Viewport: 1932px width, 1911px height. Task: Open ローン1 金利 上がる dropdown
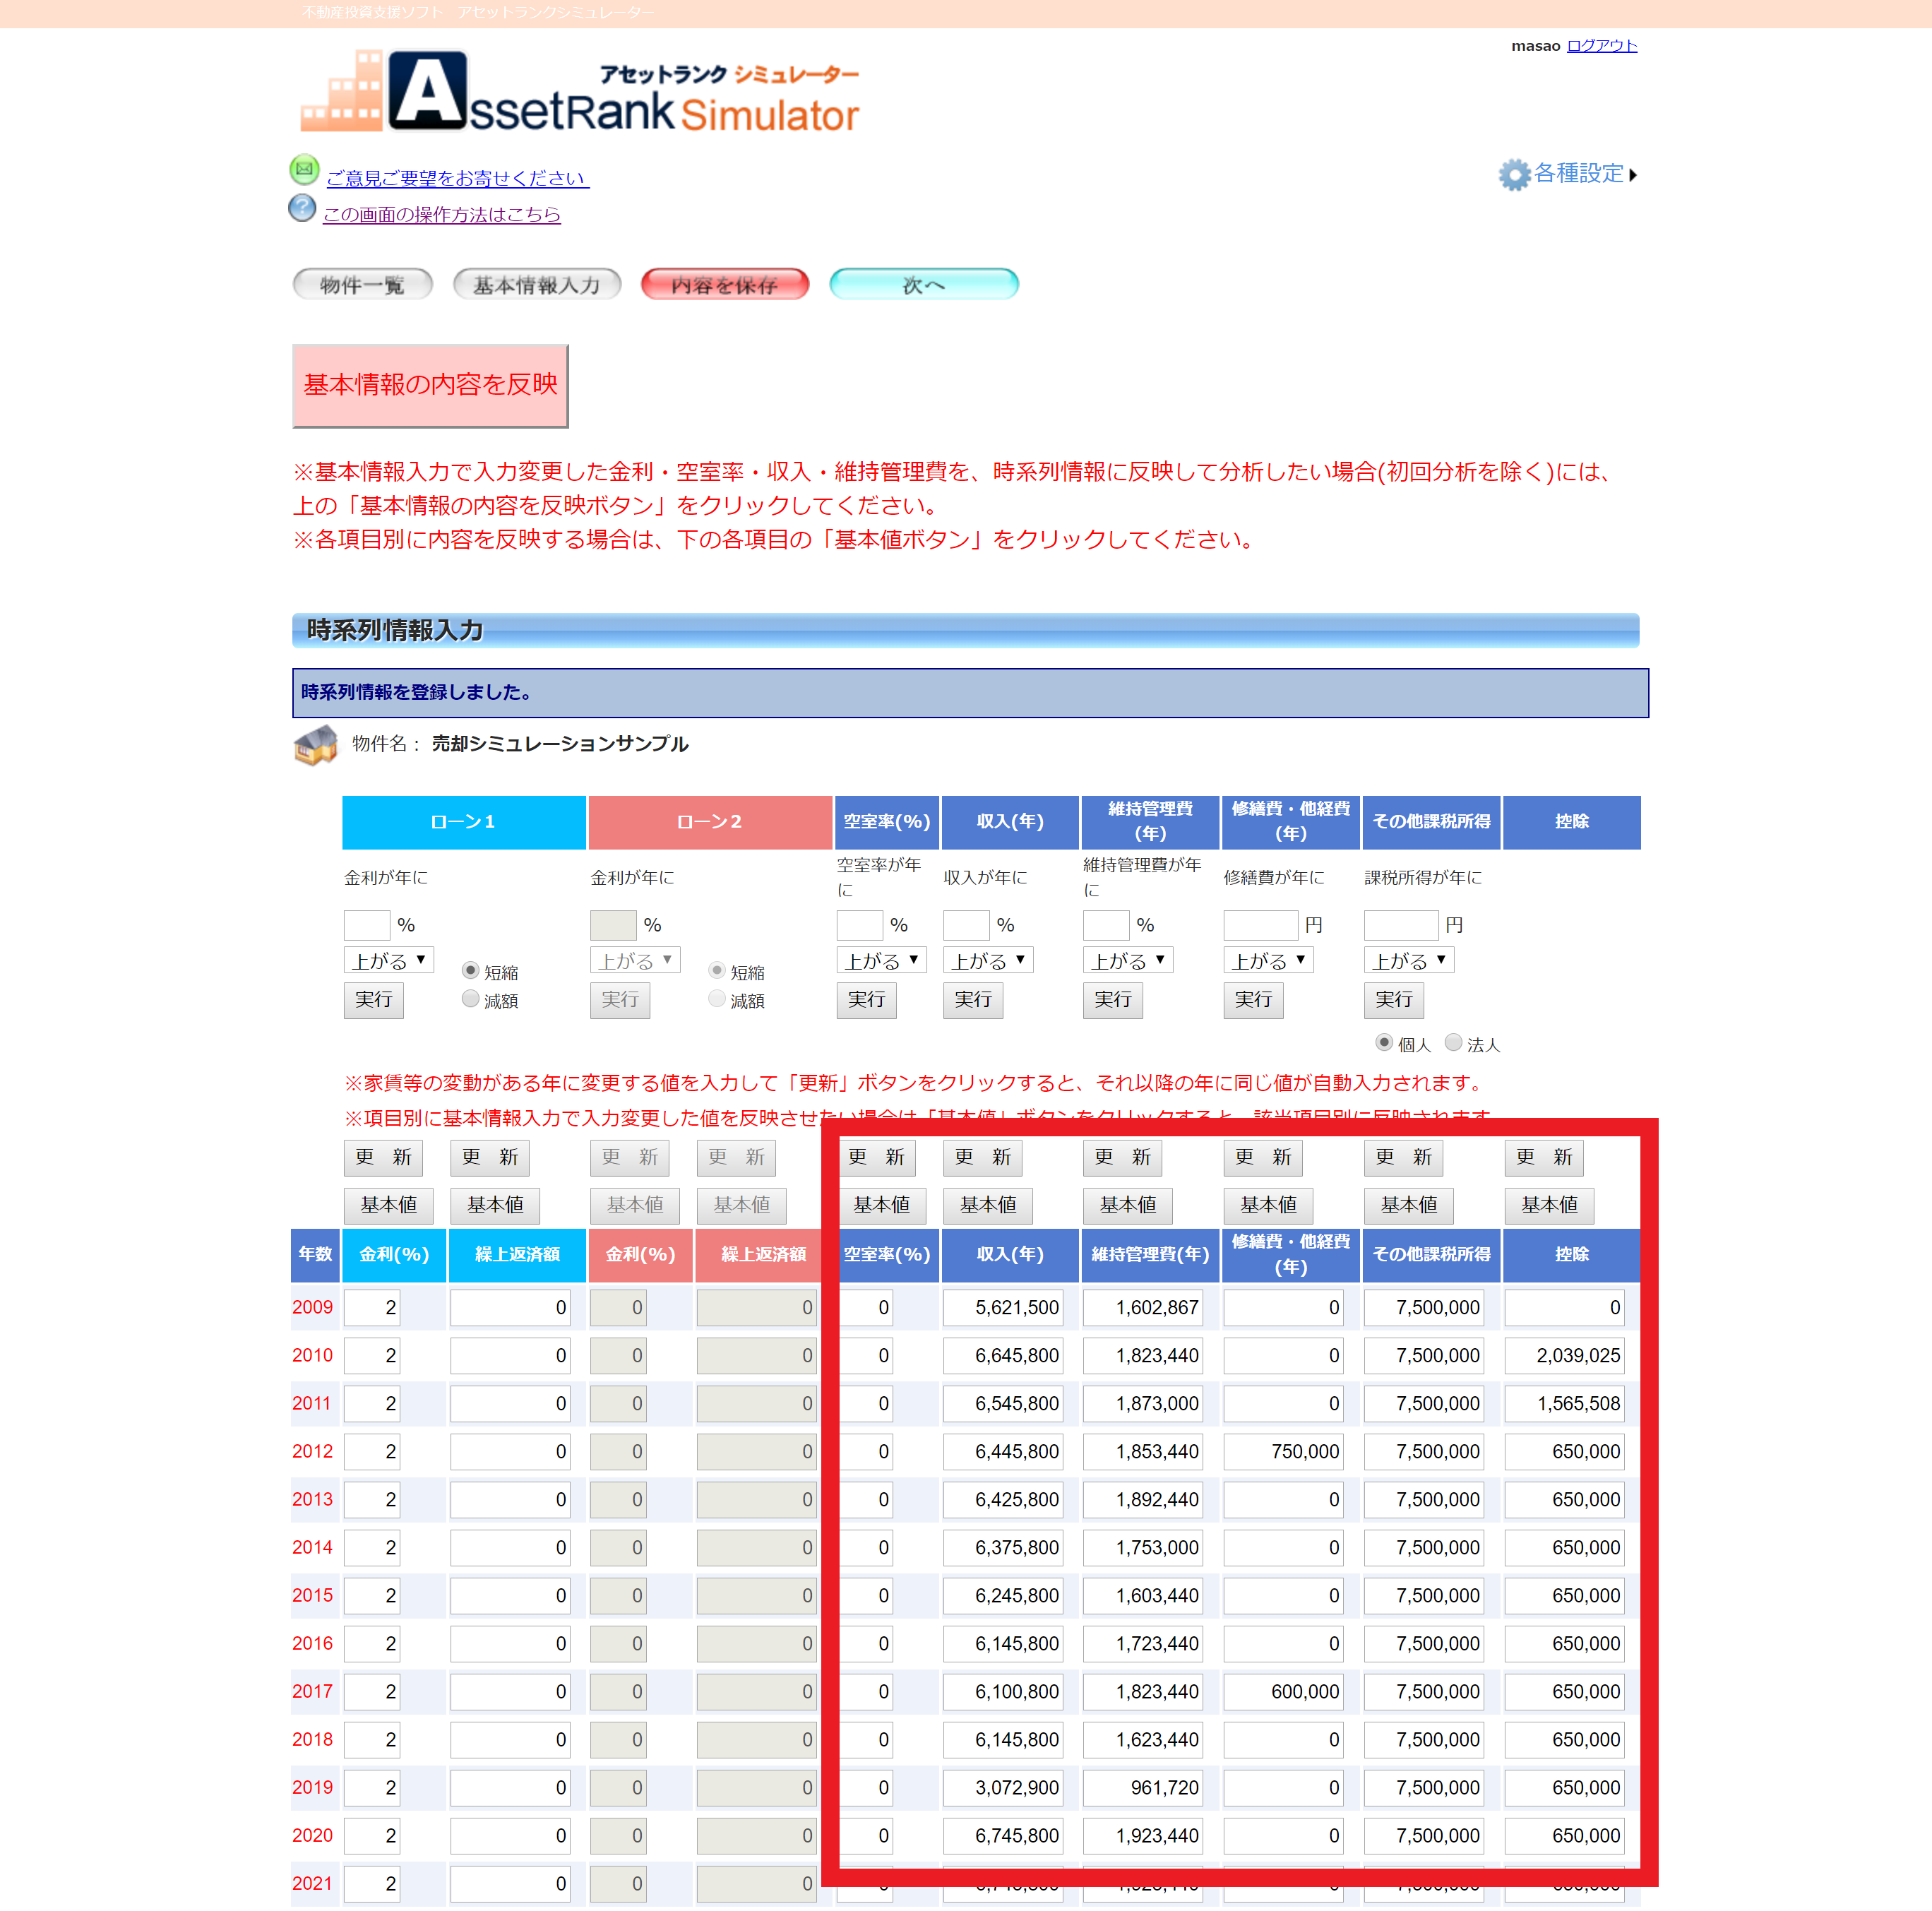coord(388,960)
